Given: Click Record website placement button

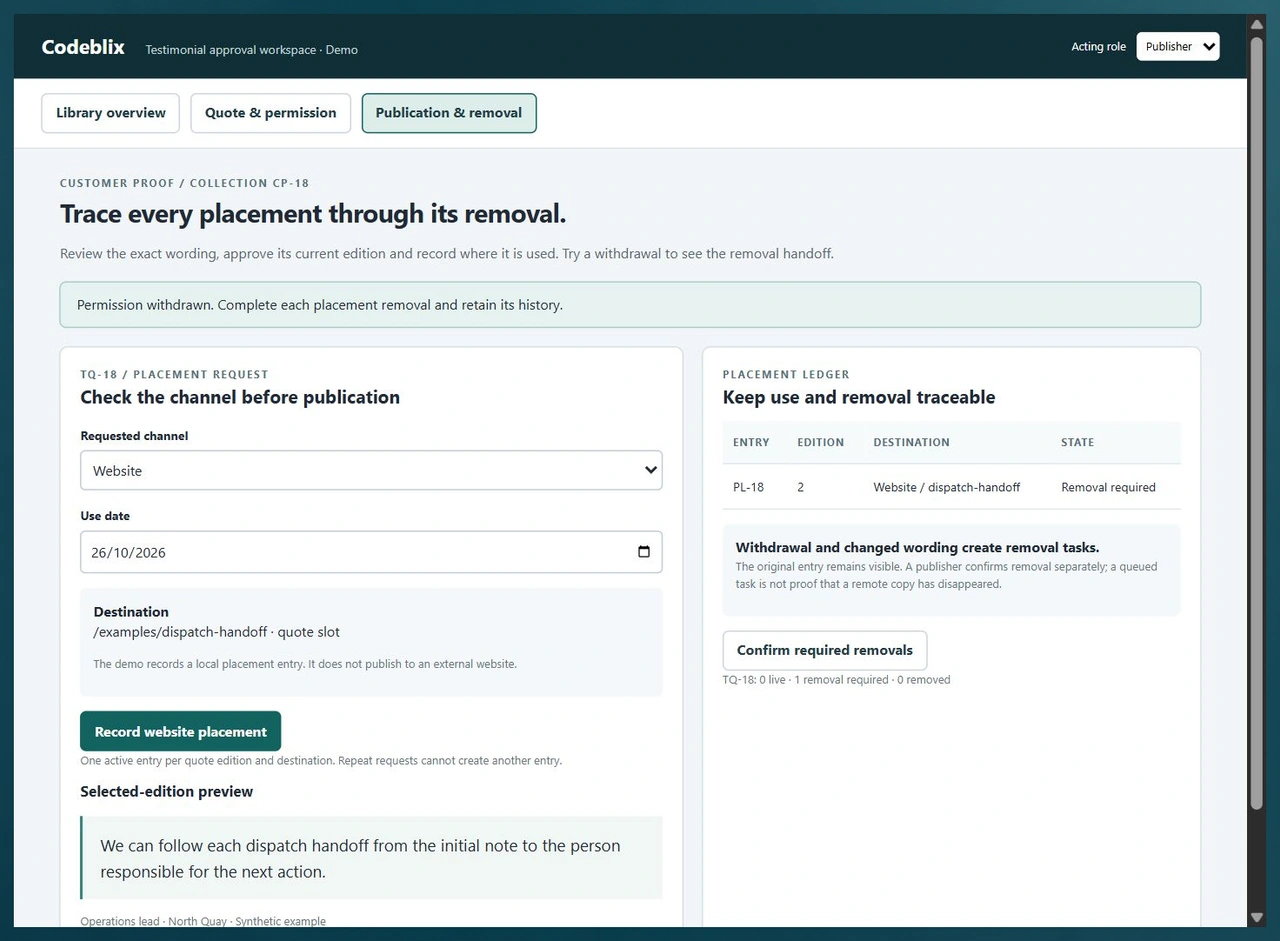Looking at the screenshot, I should 180,731.
